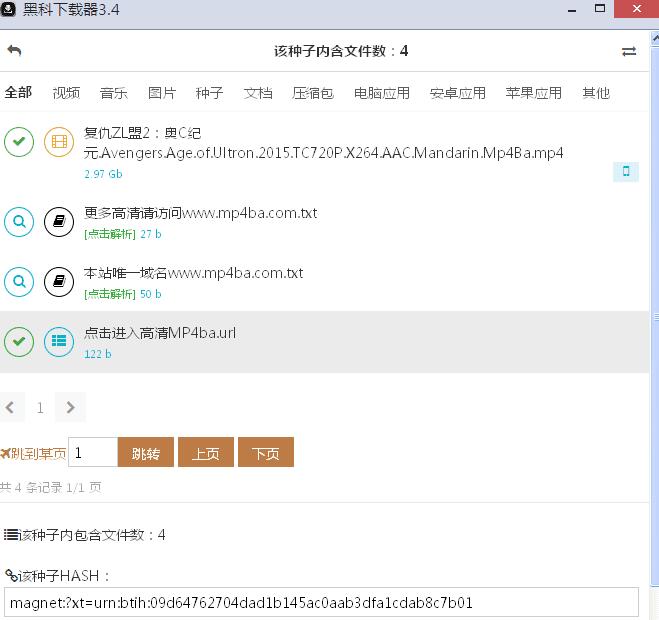Click the magnifier icon for 更多高清请访问 txt file
The image size is (659, 620).
pyautogui.click(x=19, y=222)
